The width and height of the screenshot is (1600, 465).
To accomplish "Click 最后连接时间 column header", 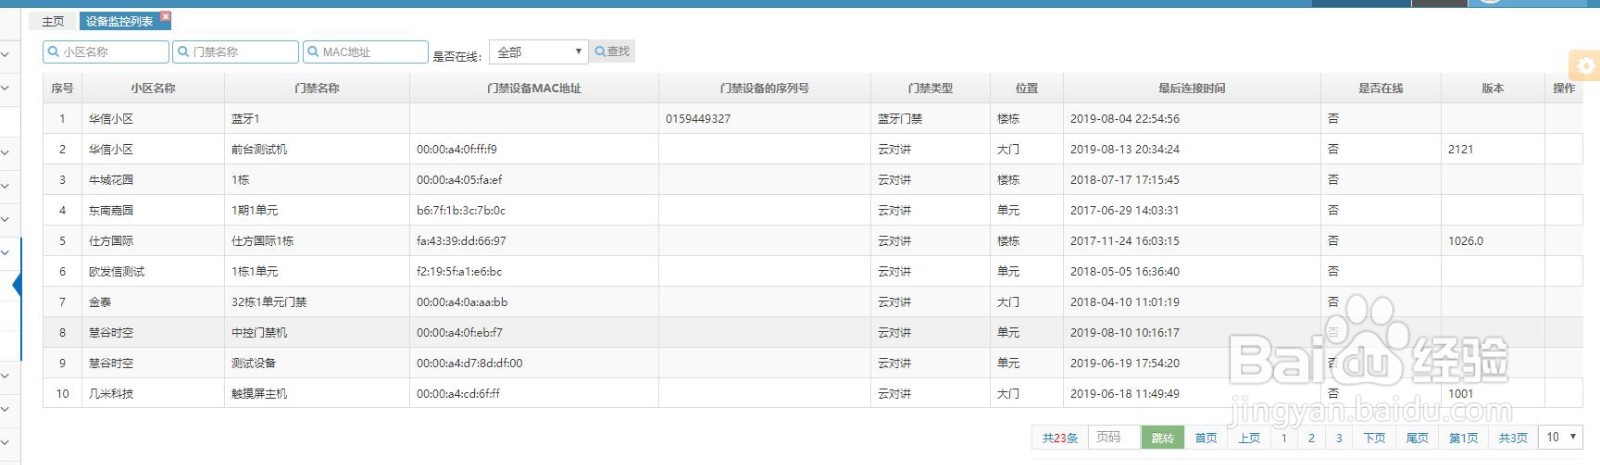I will click(x=1192, y=88).
